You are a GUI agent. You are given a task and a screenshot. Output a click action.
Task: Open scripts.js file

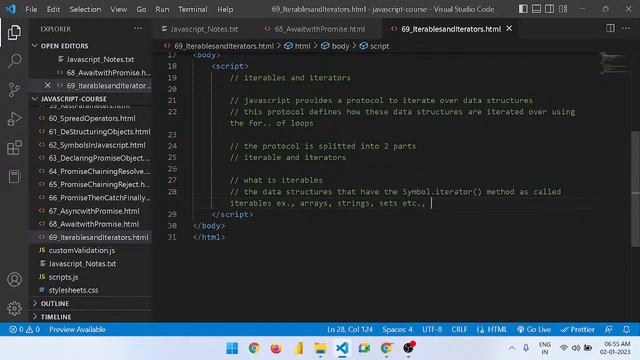click(x=63, y=277)
